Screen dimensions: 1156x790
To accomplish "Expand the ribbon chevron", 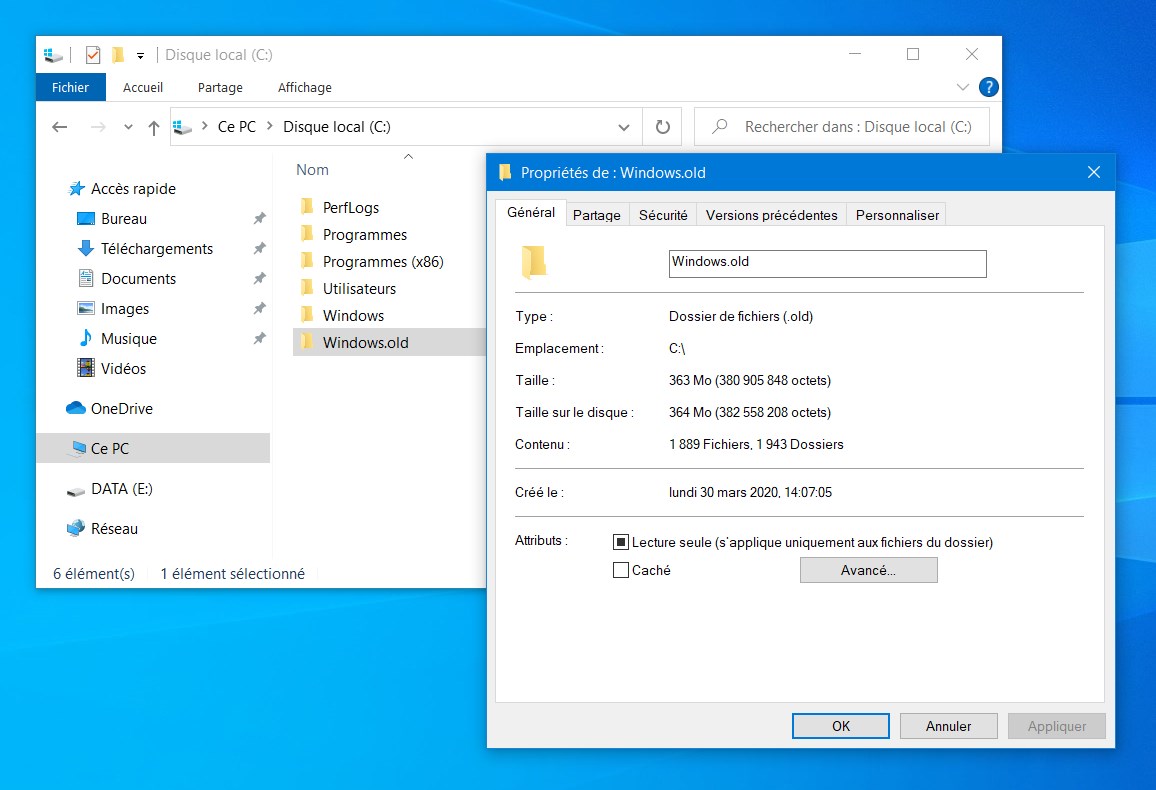I will coord(963,87).
